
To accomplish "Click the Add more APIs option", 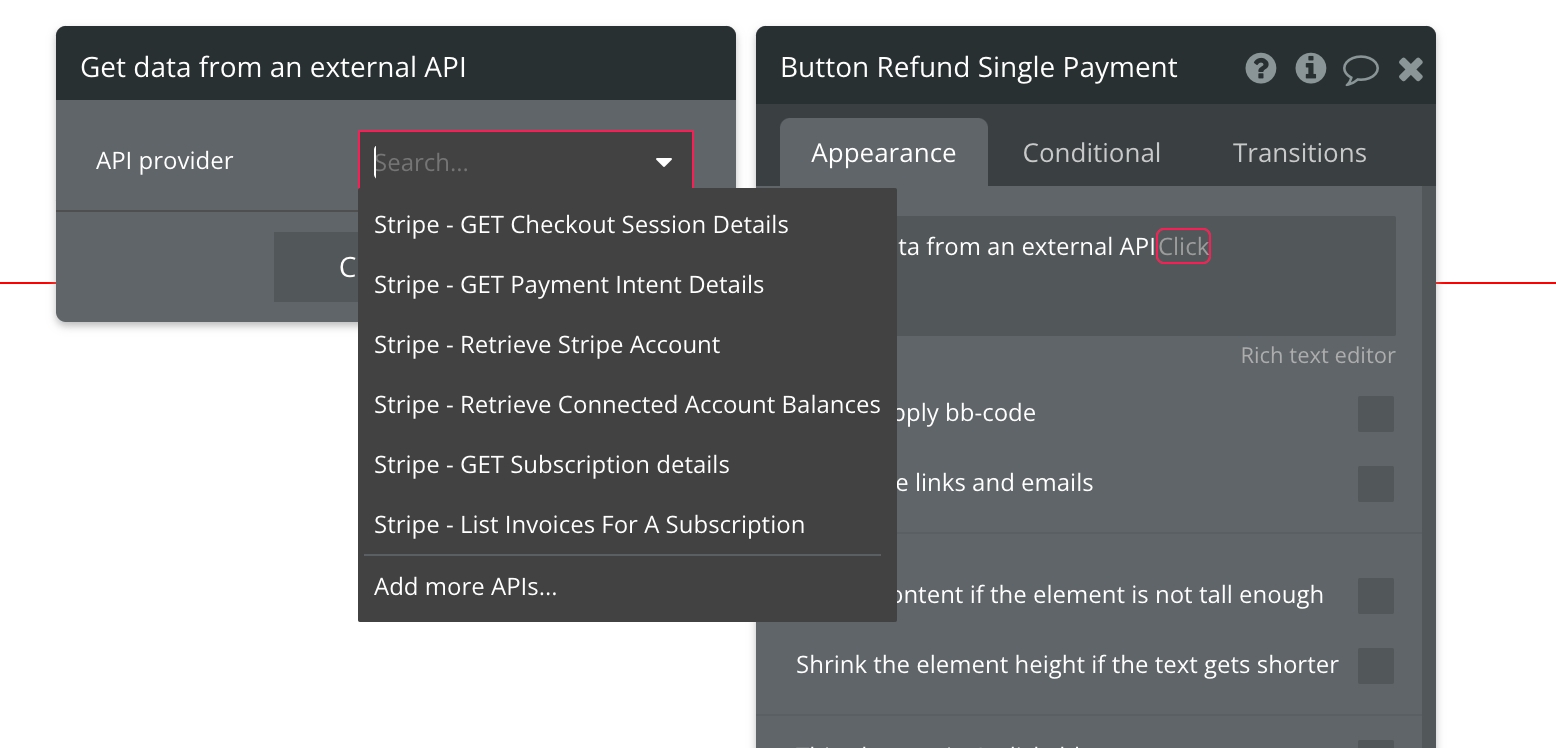I will pyautogui.click(x=466, y=587).
